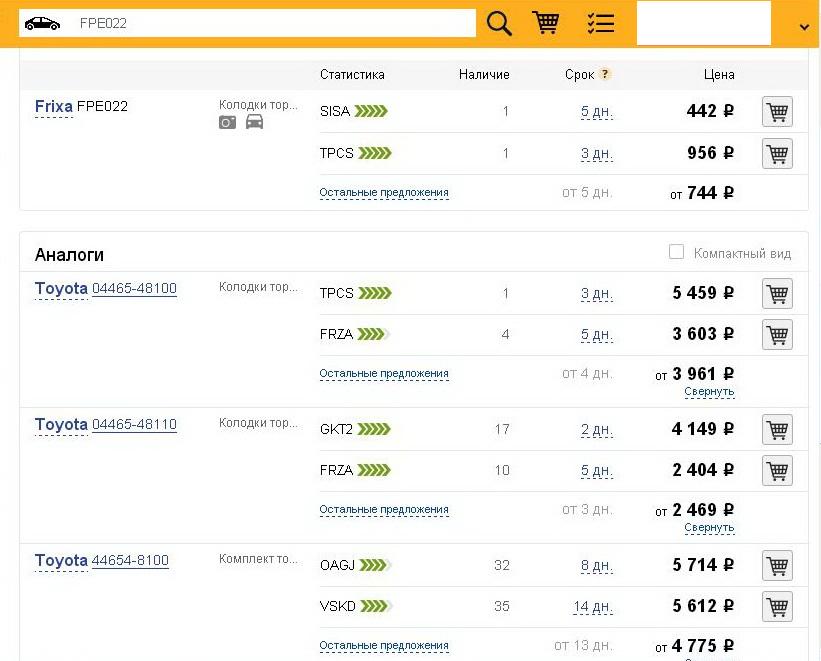
Task: Click the car applicability icon for Frixa FPE022
Action: [254, 122]
